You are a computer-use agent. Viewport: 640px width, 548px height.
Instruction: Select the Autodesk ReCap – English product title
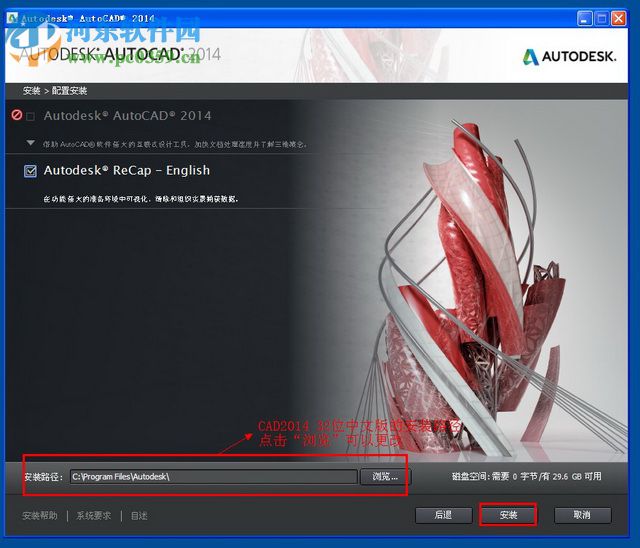(x=127, y=170)
